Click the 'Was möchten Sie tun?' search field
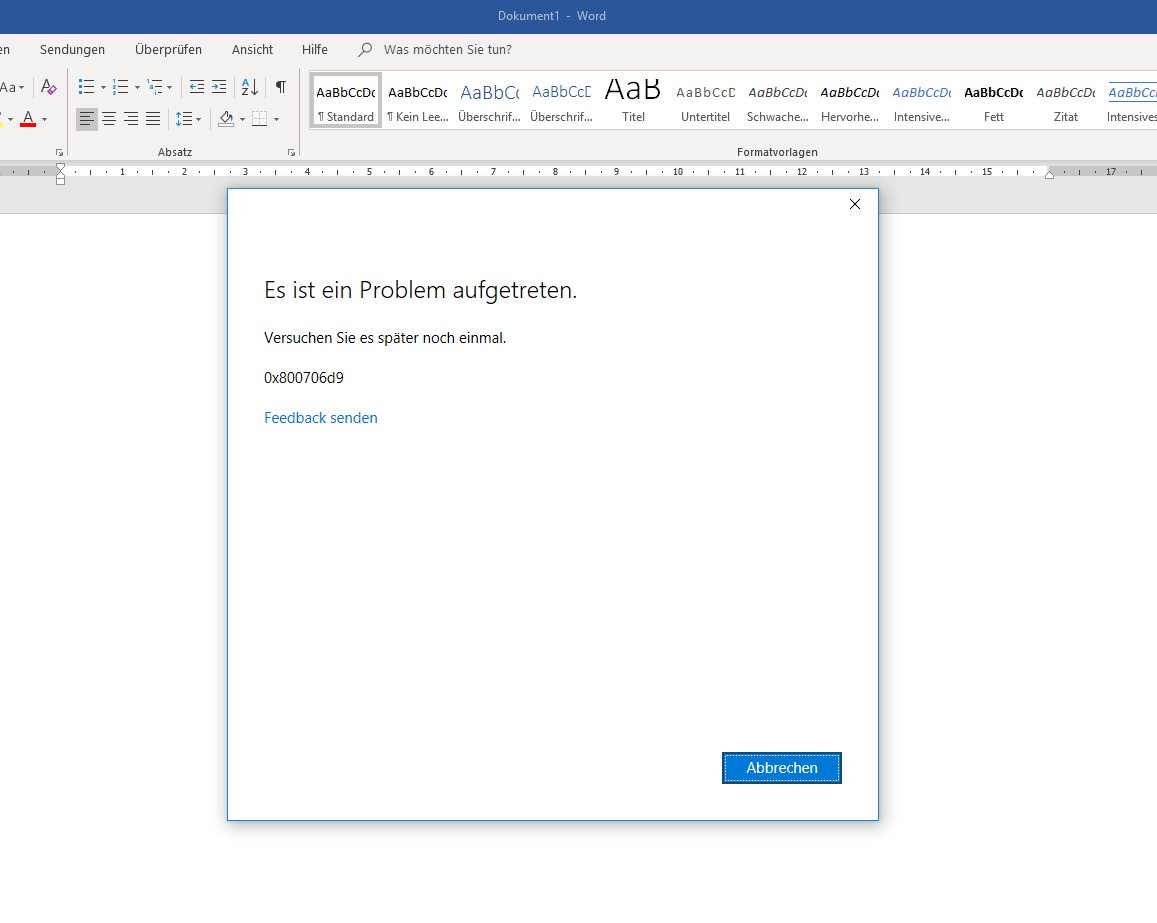Screen dimensions: 1157x923 click(447, 49)
